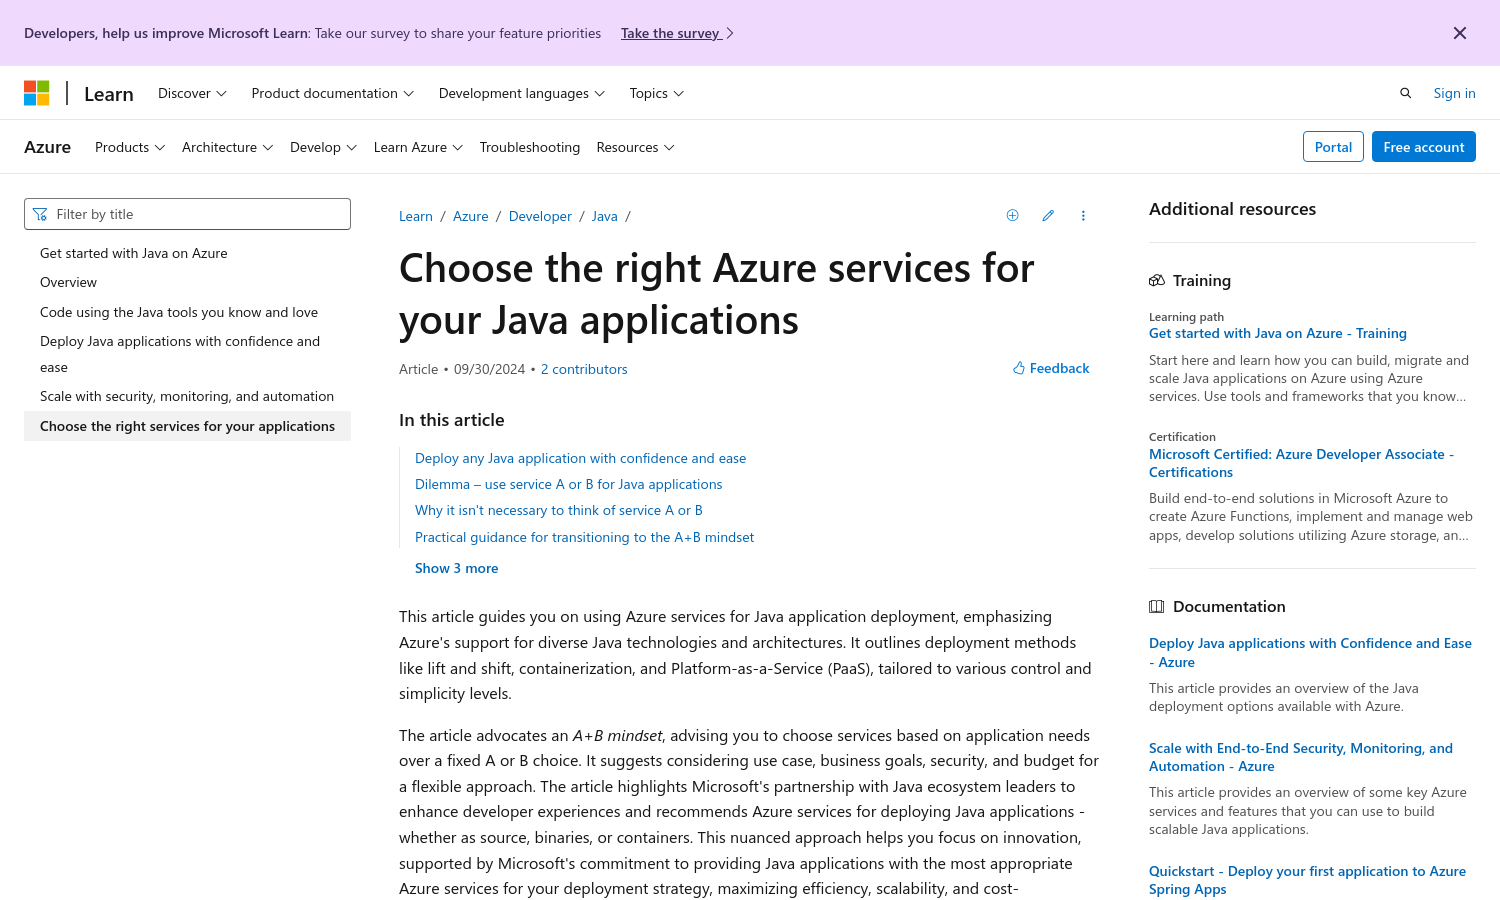
Task: Click into the Filter by title field
Action: point(200,214)
